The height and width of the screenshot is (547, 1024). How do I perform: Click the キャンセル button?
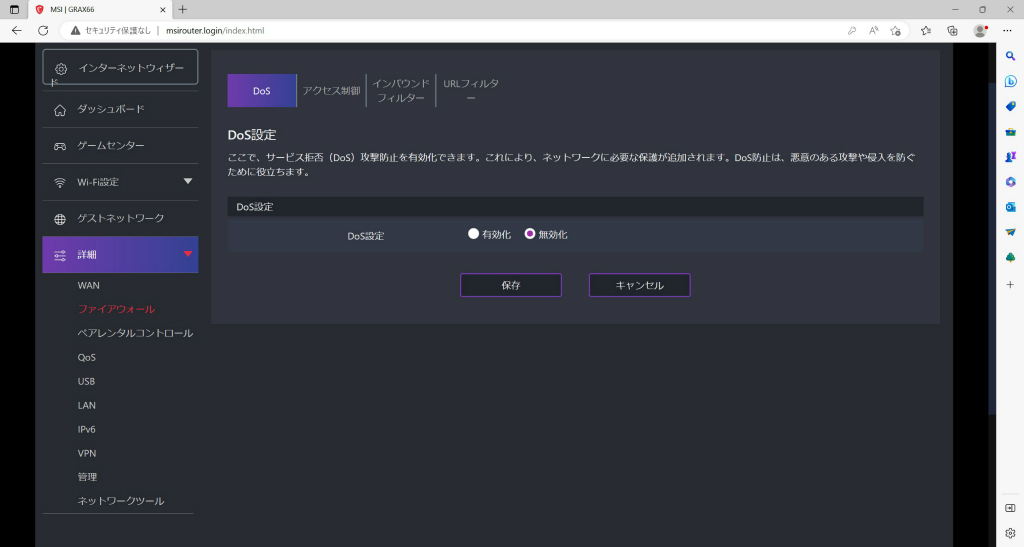point(639,285)
